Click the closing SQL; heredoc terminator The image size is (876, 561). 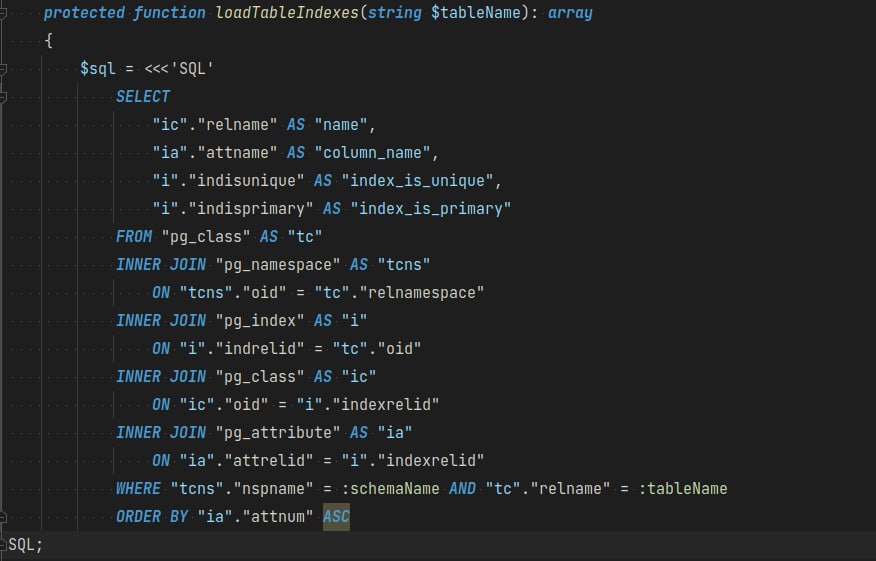[x=26, y=544]
